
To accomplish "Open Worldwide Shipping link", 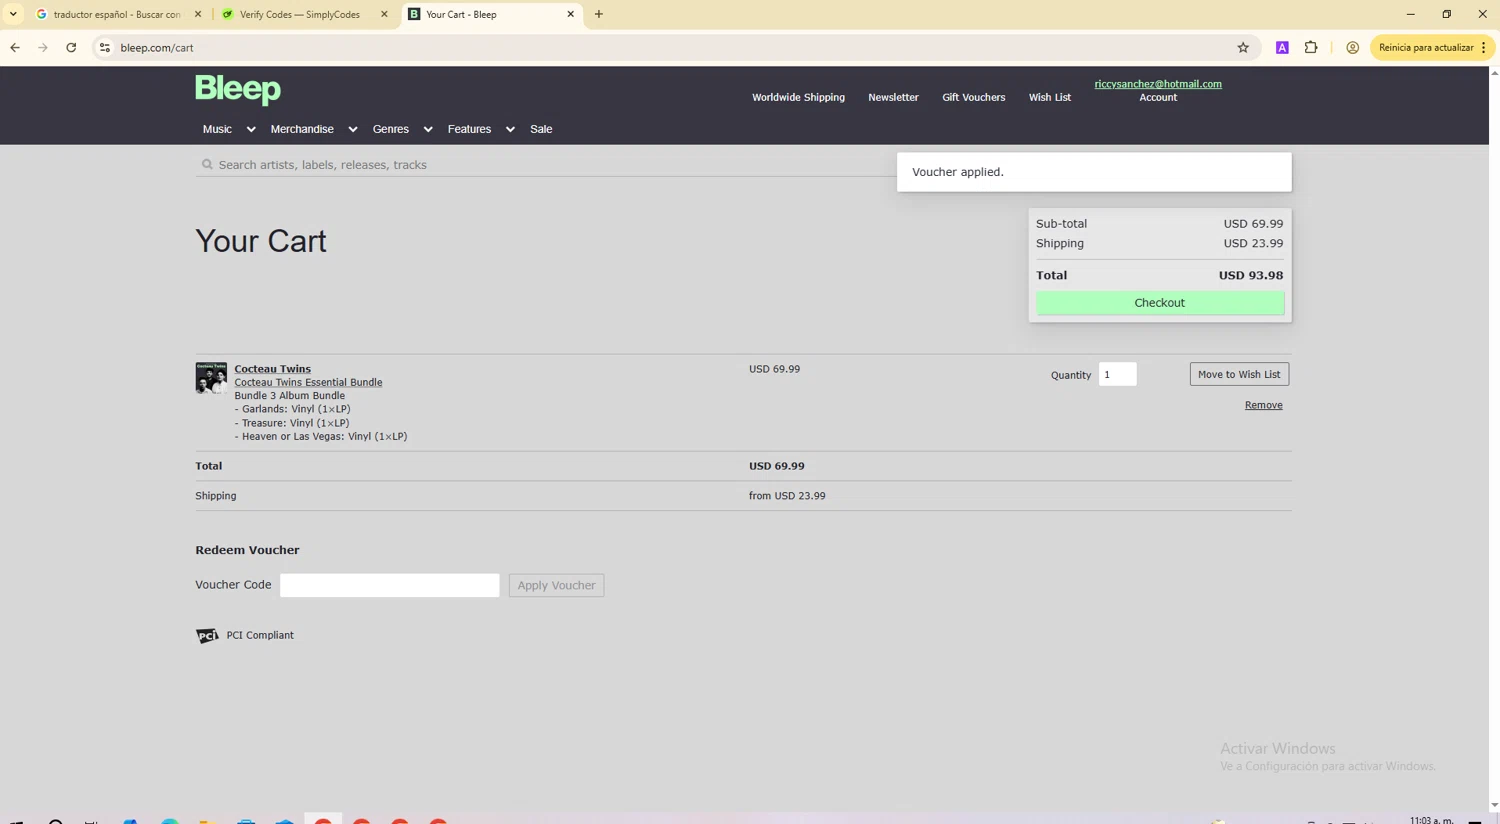I will tap(798, 97).
